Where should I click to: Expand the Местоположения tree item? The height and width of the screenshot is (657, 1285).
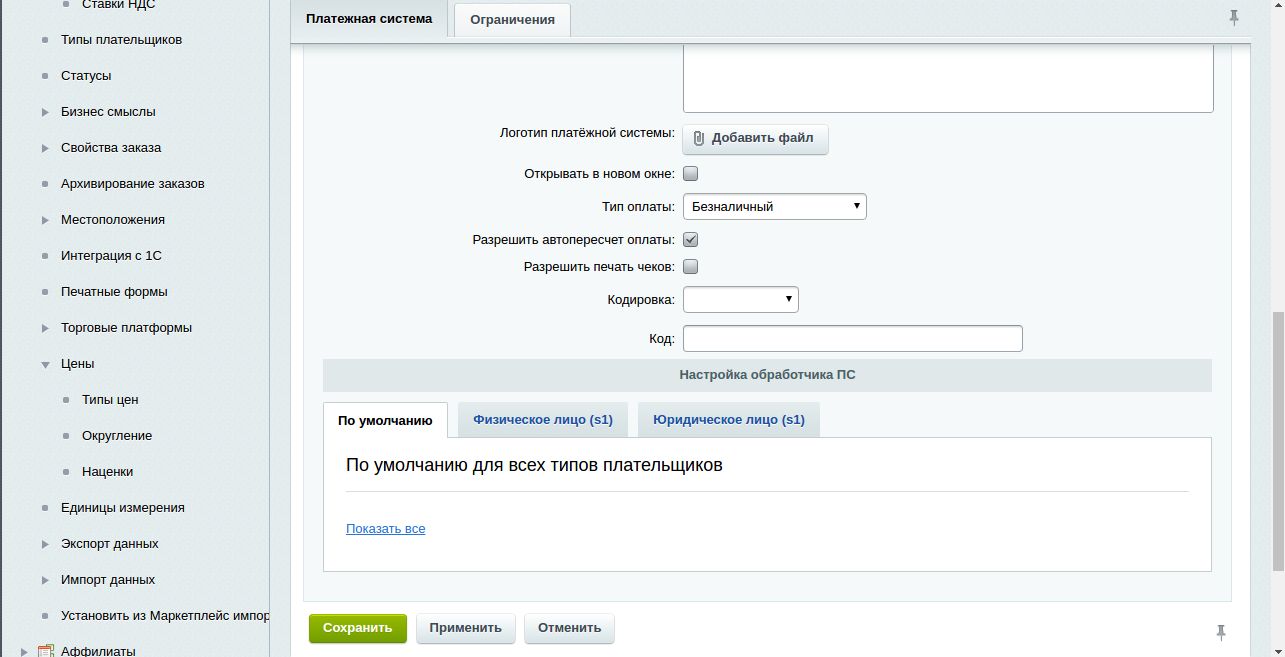[x=45, y=220]
